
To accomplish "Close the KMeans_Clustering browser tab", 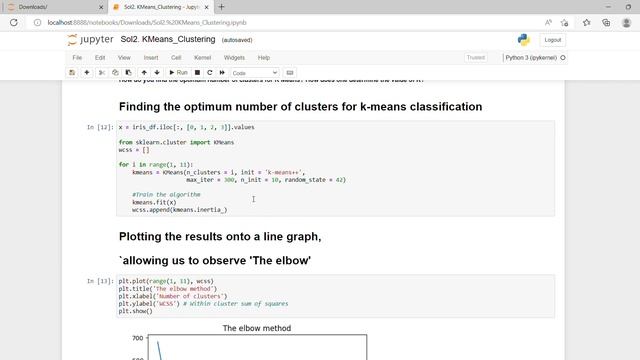I will (x=207, y=7).
